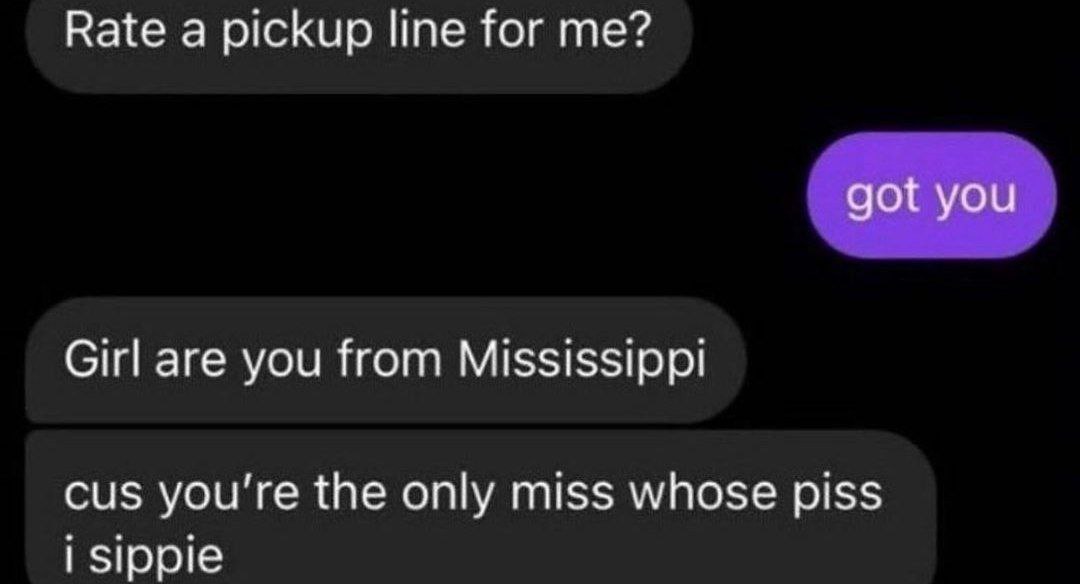Tap the "cus you're the only miss" message bubble
Screen dimensions: 1080x584
[481, 508]
